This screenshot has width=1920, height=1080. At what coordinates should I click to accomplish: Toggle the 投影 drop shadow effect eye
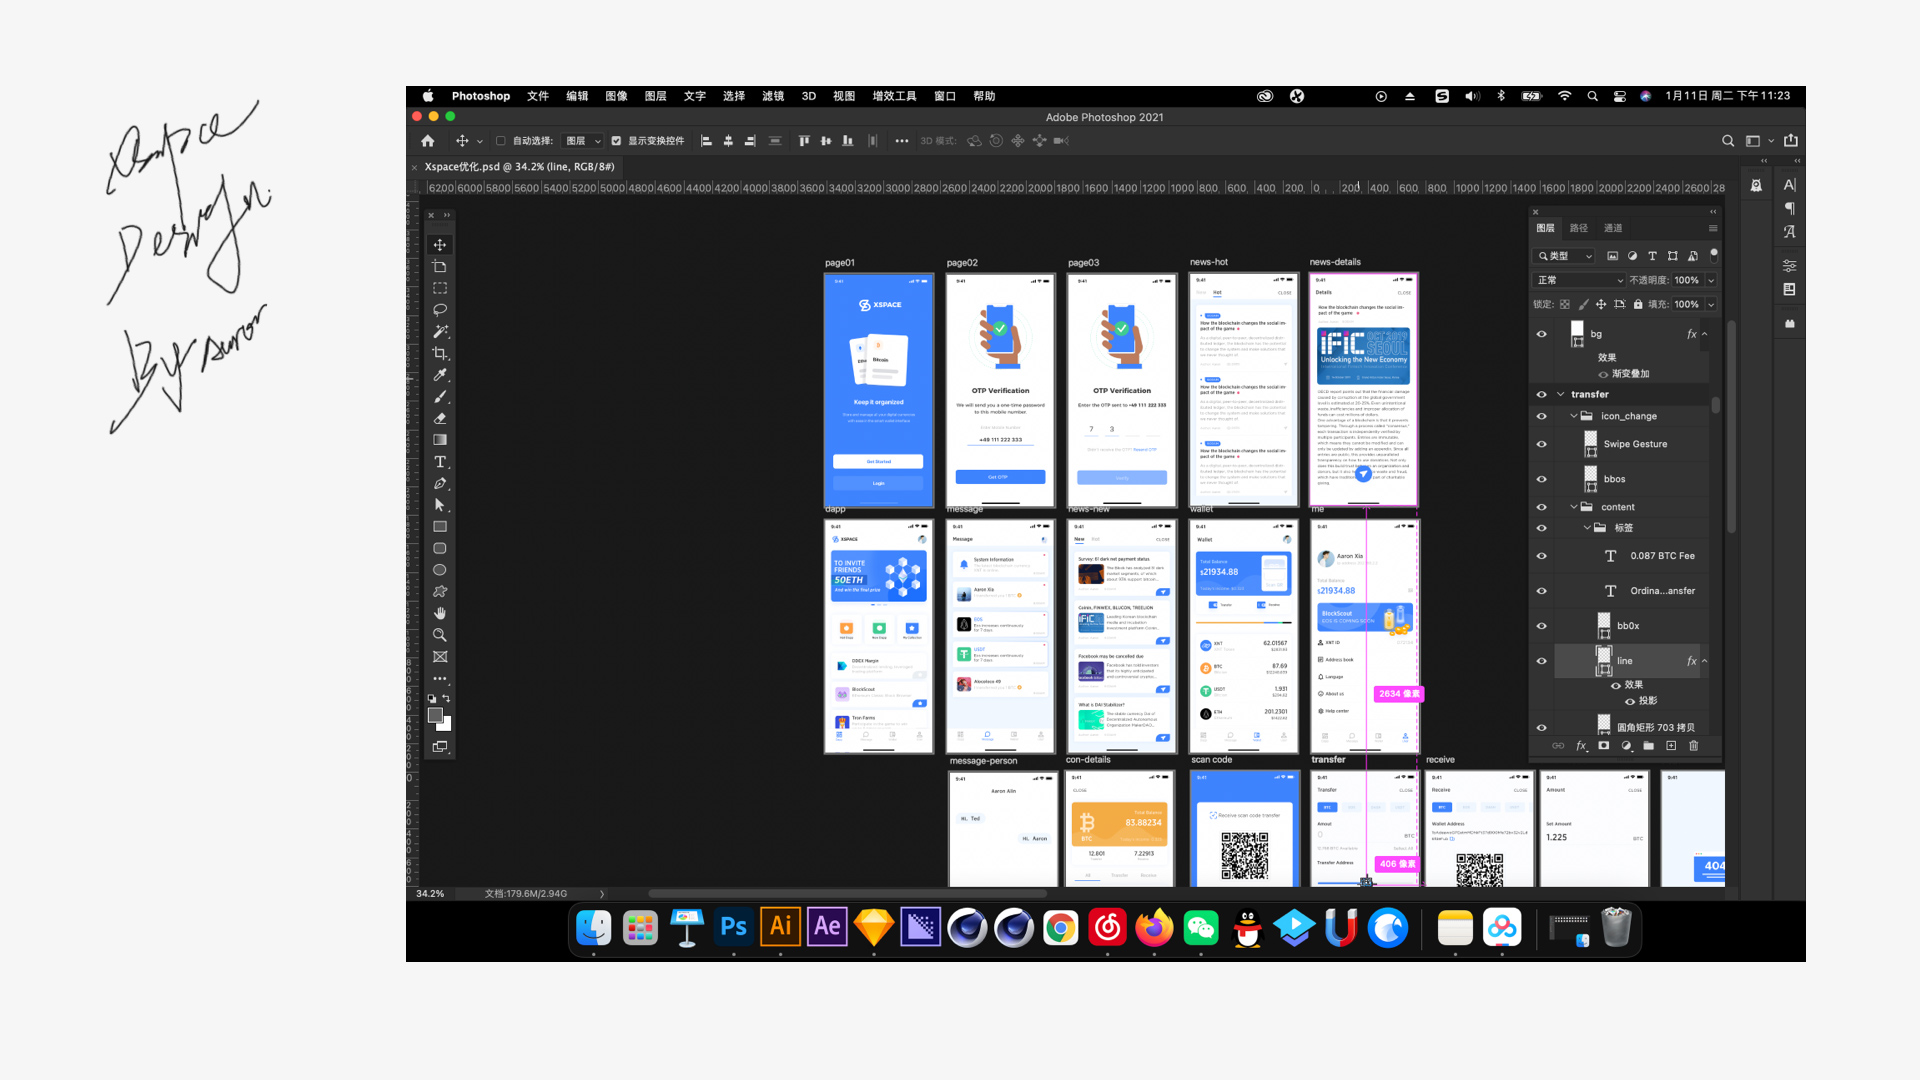(x=1630, y=701)
